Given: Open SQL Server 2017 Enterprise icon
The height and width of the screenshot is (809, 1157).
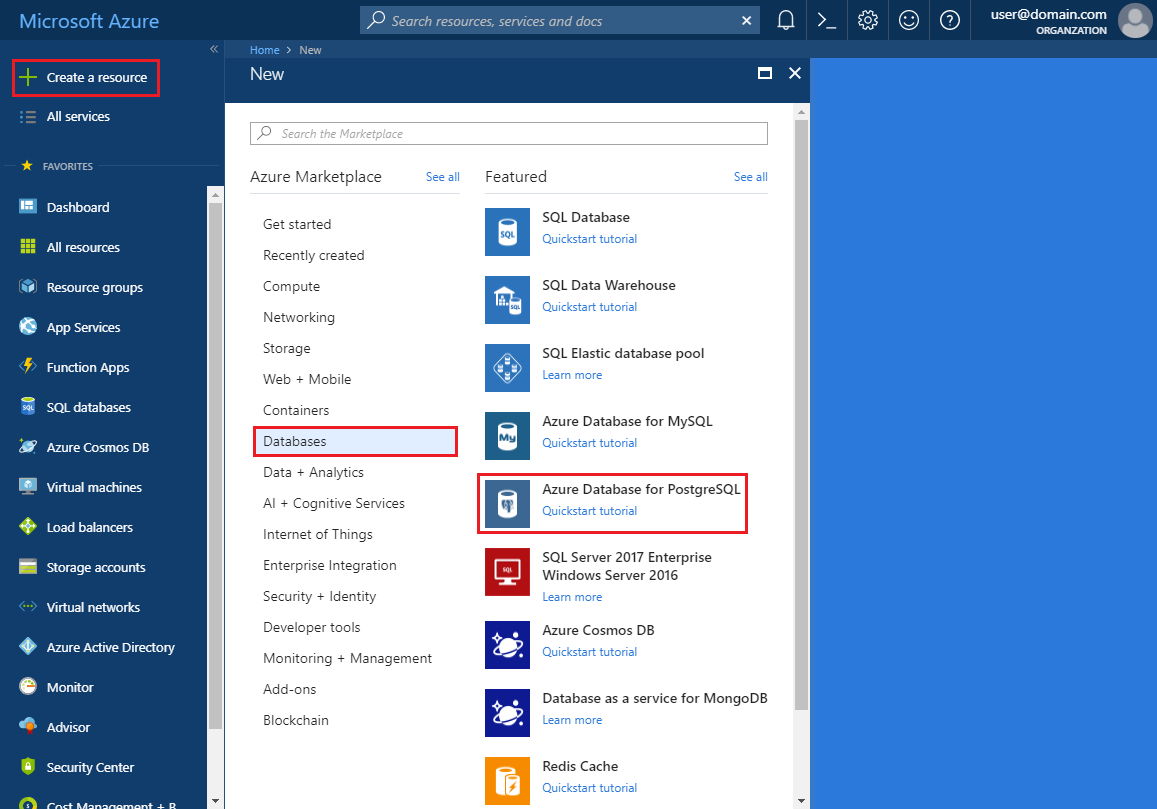Looking at the screenshot, I should pyautogui.click(x=507, y=571).
